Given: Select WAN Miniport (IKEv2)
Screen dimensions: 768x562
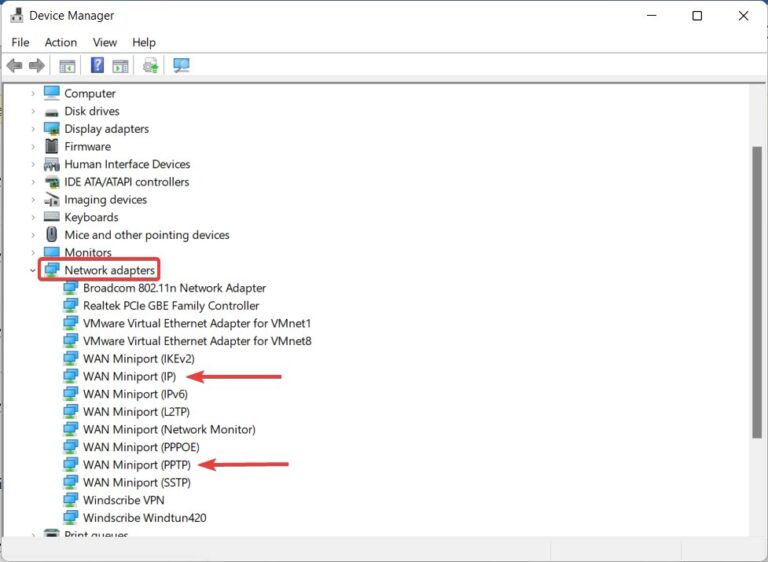Looking at the screenshot, I should coord(139,359).
